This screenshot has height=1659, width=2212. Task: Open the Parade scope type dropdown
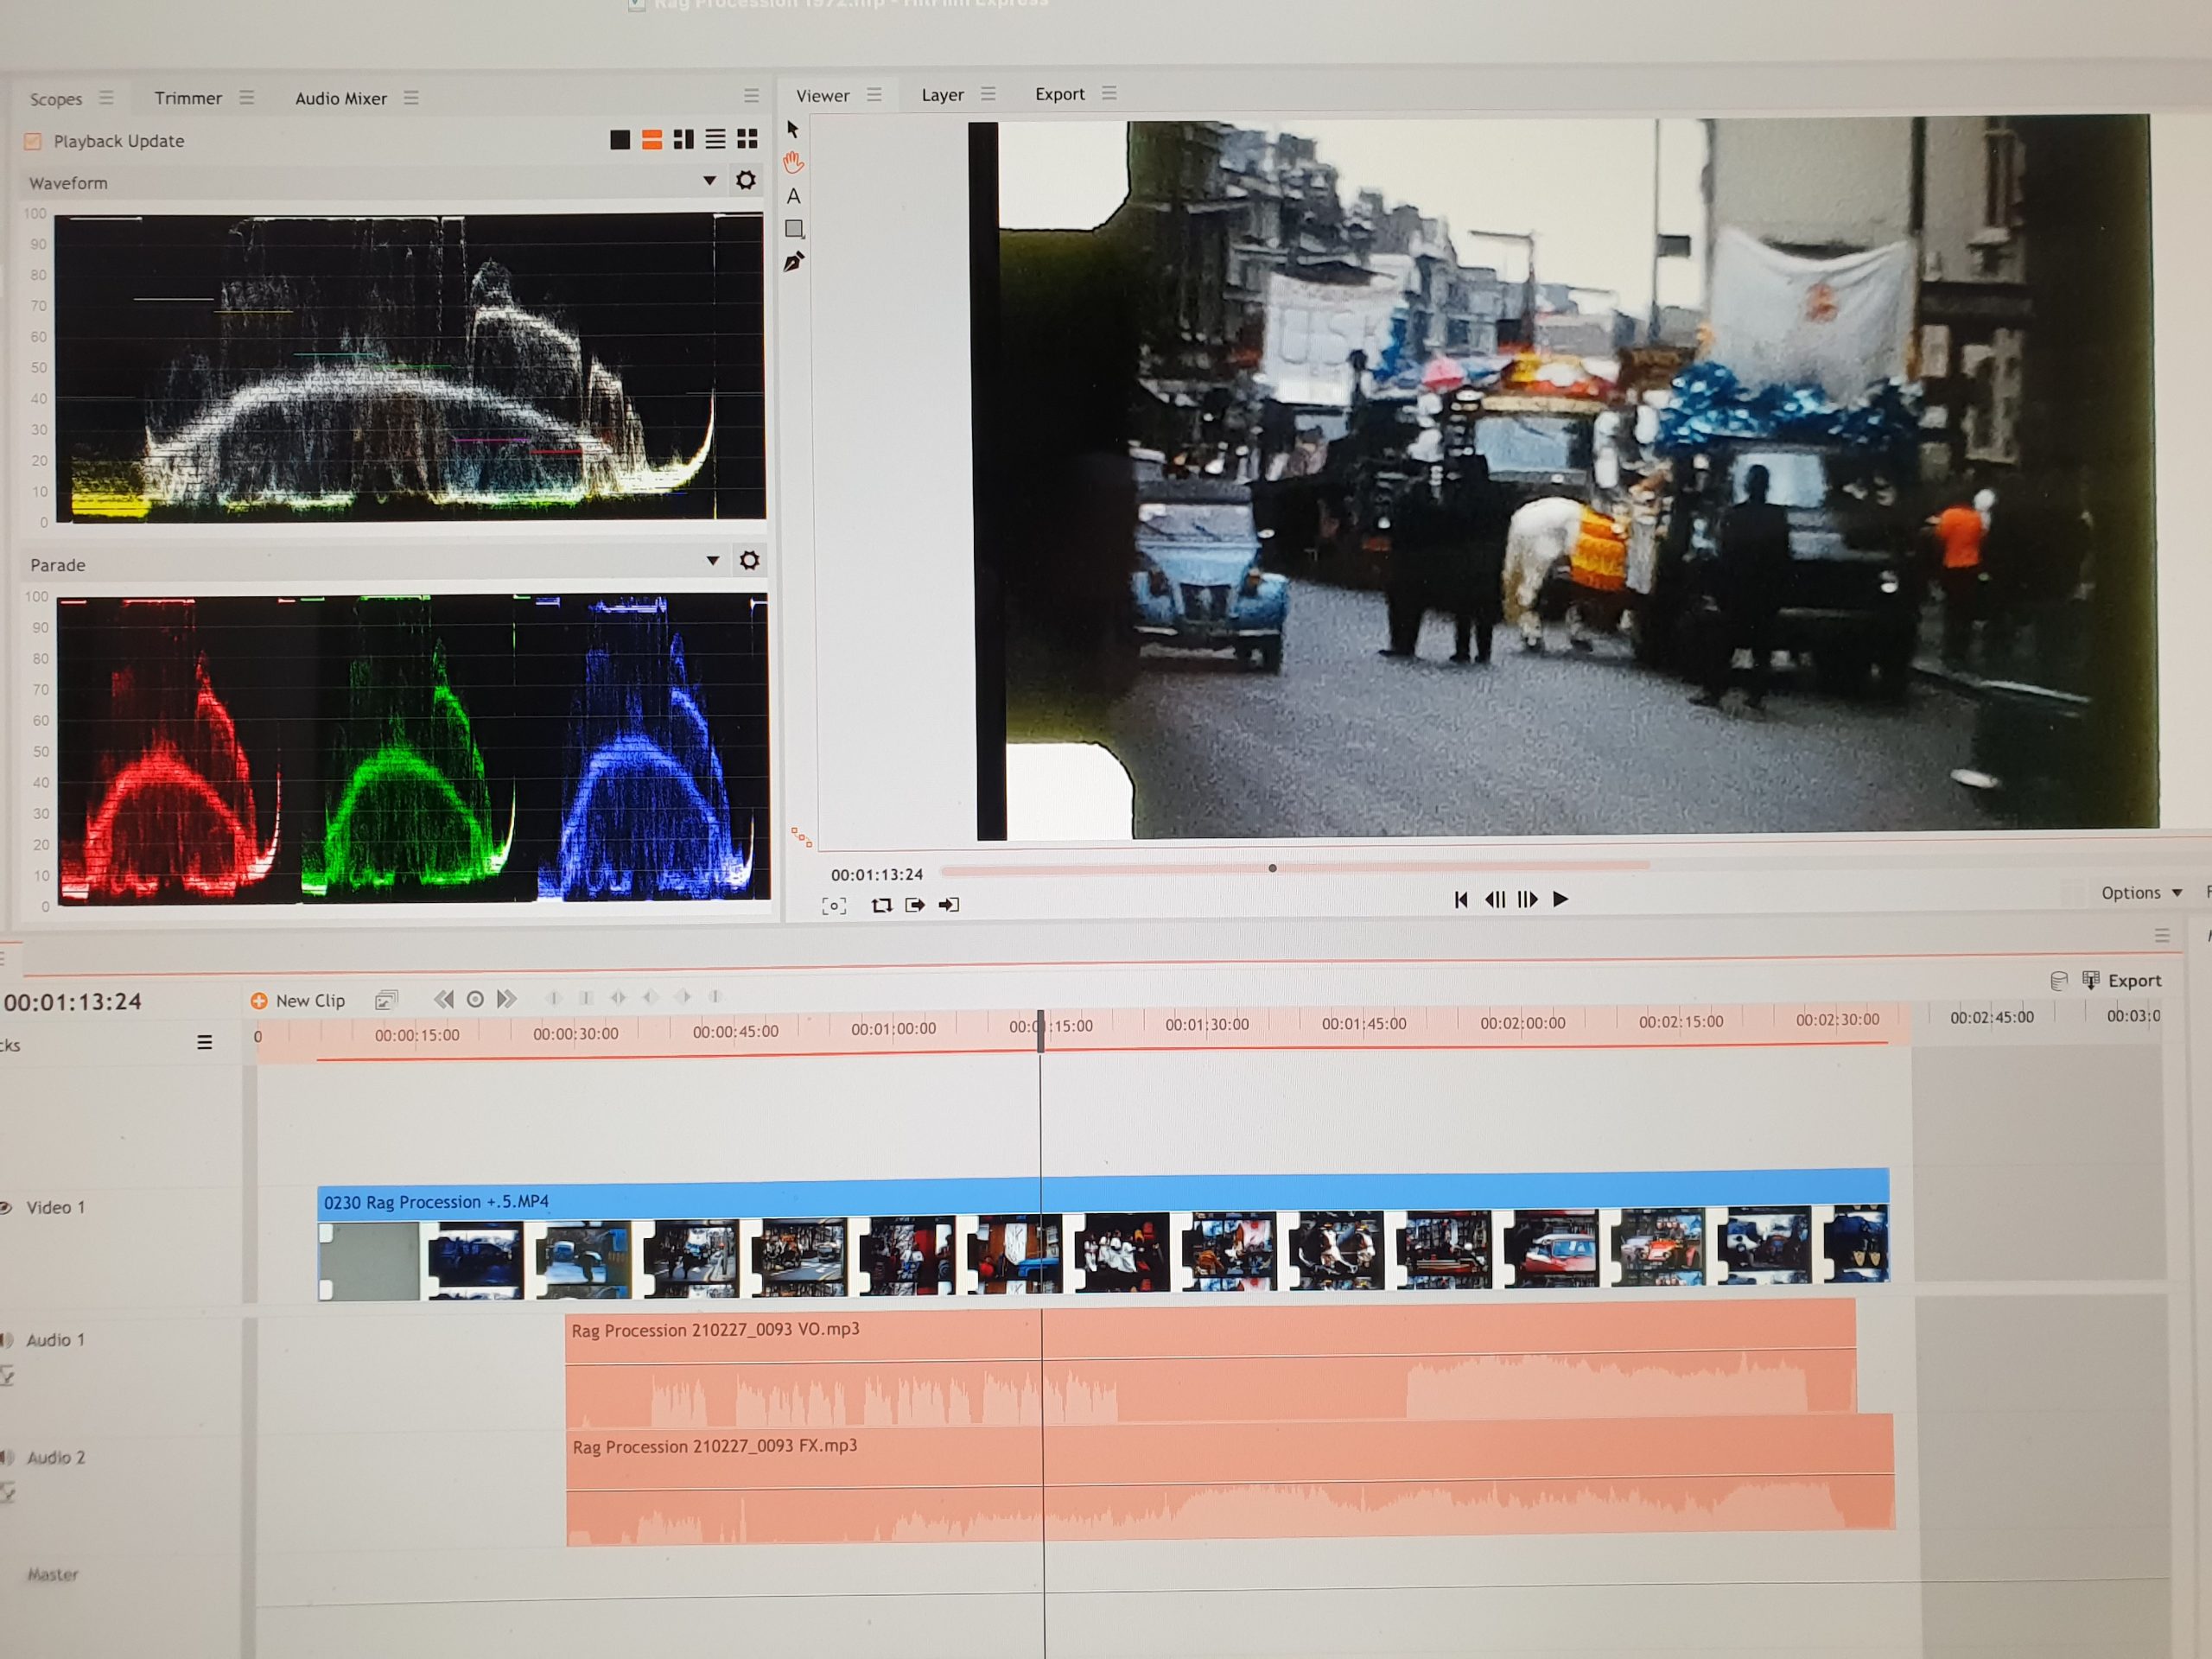712,561
